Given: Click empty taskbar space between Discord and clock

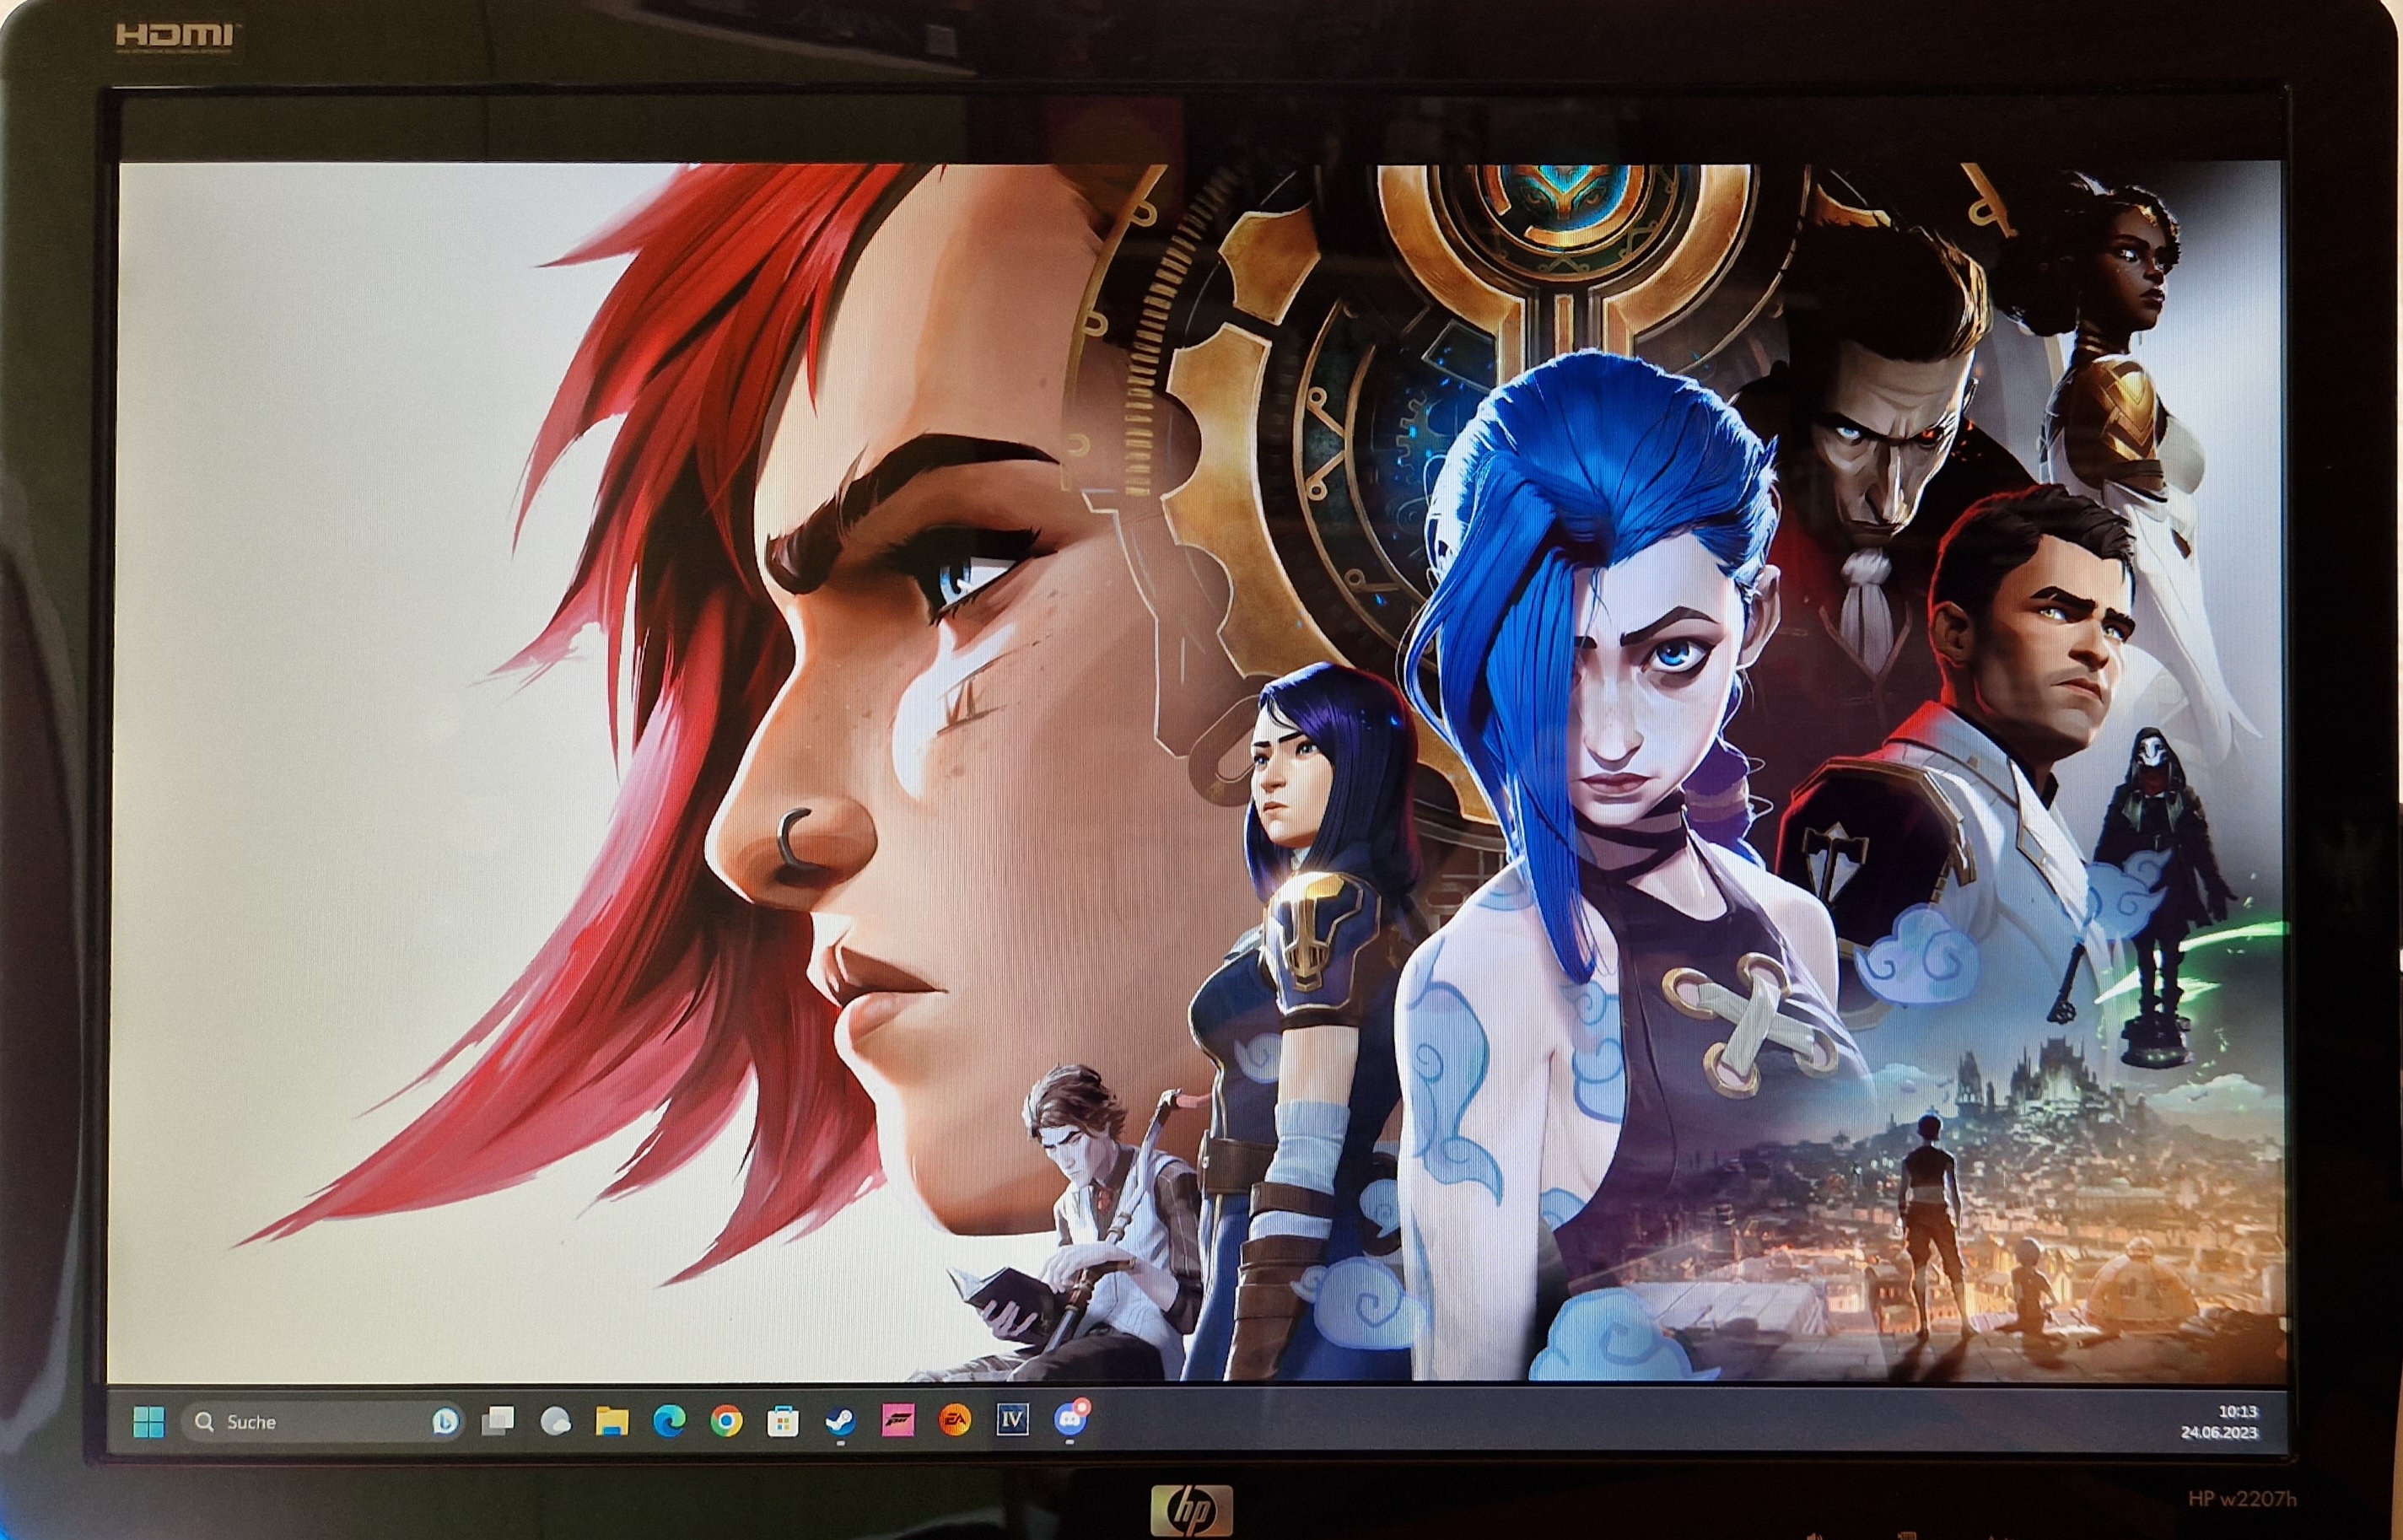Looking at the screenshot, I should tap(1600, 1420).
